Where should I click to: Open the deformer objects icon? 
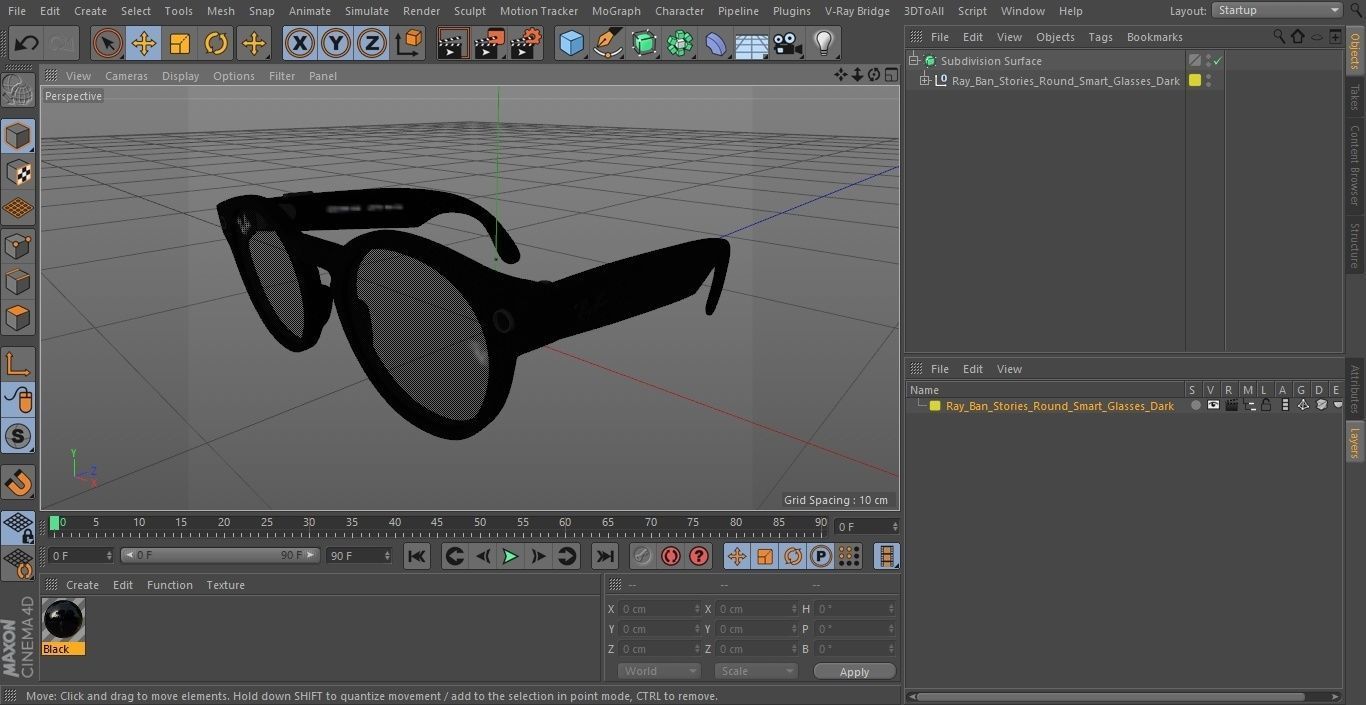tap(716, 44)
